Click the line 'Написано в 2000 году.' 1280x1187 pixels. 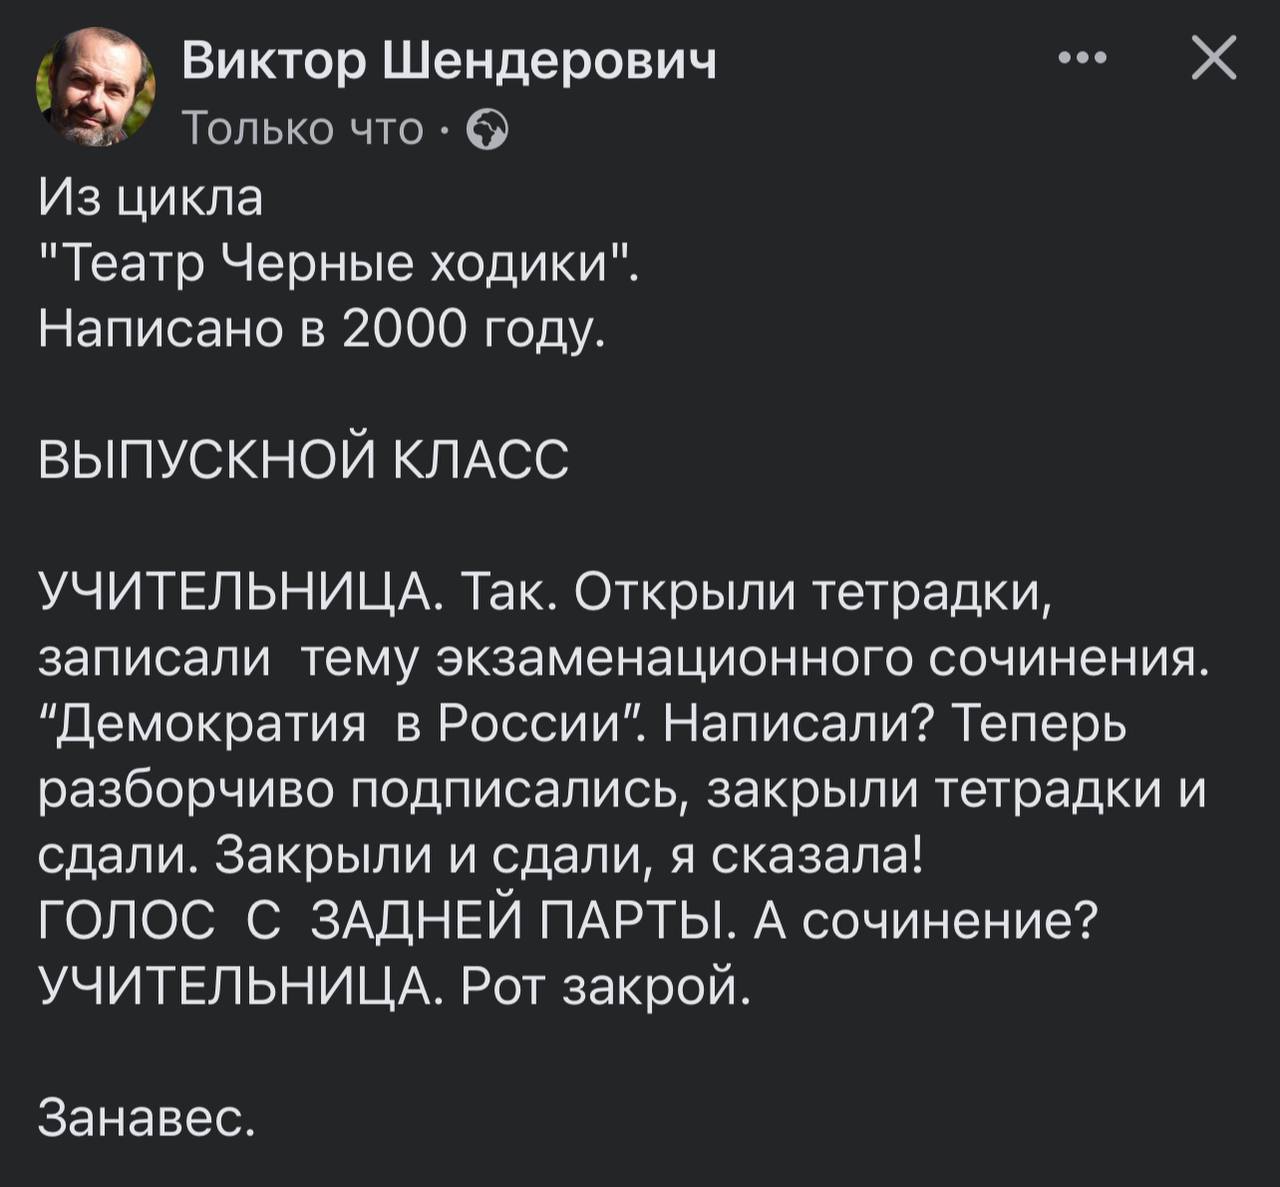tap(322, 331)
